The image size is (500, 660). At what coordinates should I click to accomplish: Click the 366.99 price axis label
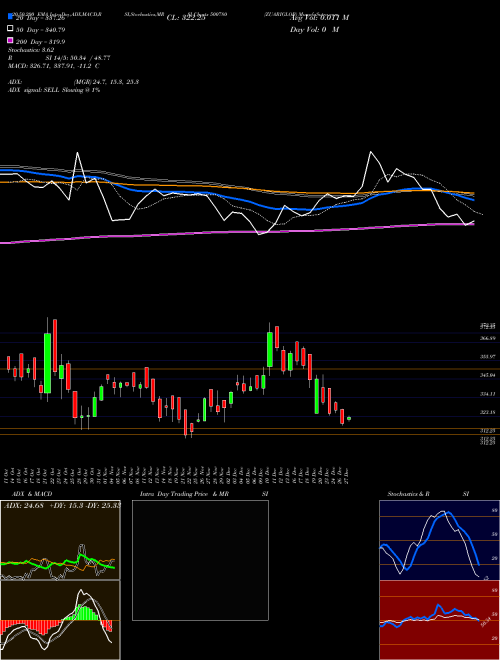pyautogui.click(x=488, y=338)
